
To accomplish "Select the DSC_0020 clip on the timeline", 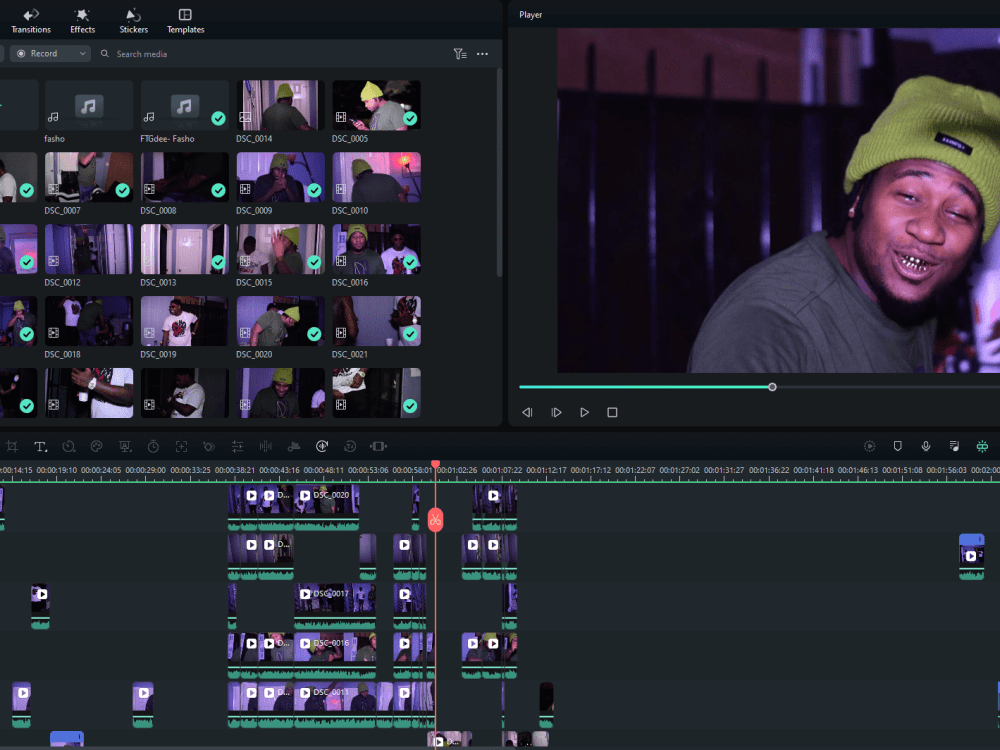I will pyautogui.click(x=327, y=507).
